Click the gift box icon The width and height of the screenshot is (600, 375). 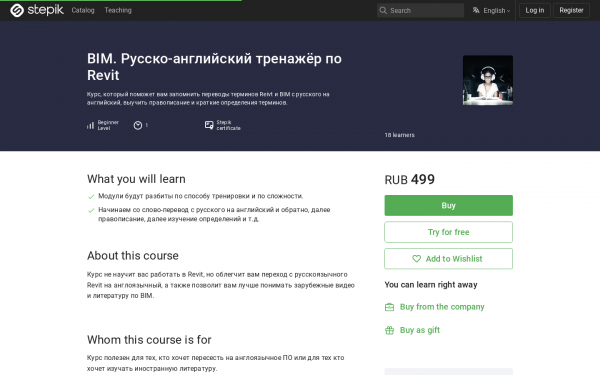point(389,330)
